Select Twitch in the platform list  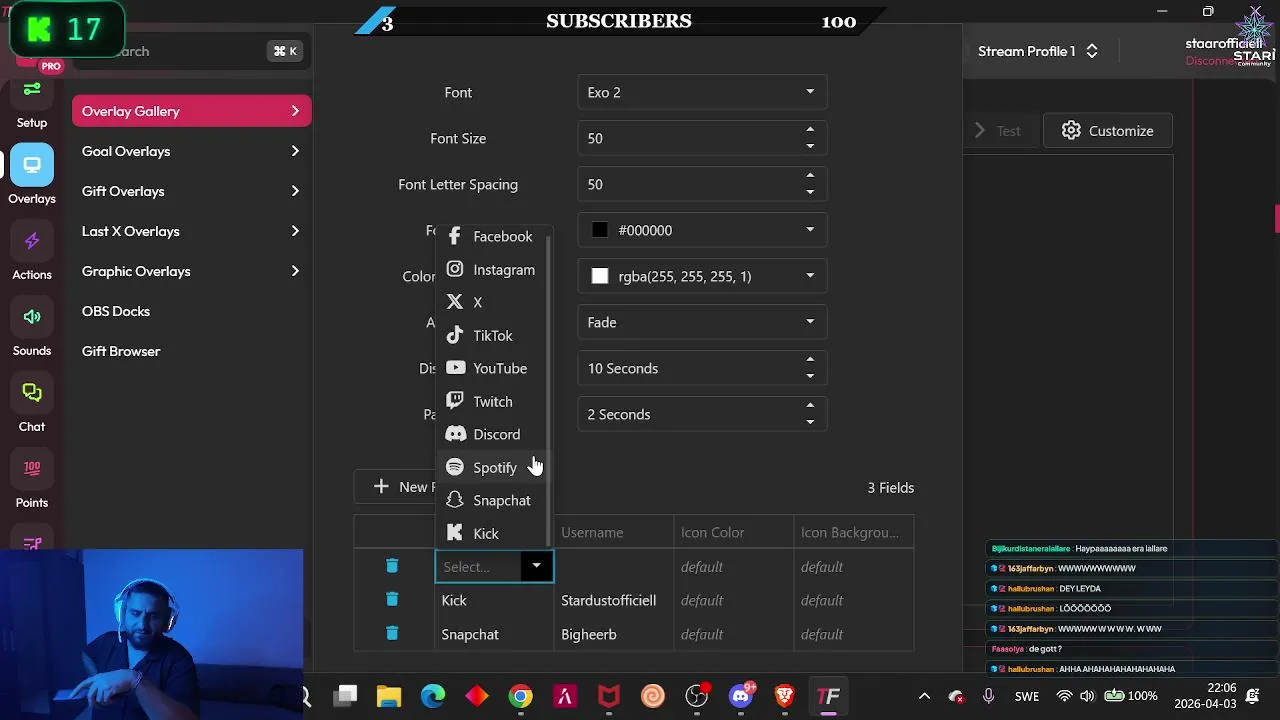[491, 401]
